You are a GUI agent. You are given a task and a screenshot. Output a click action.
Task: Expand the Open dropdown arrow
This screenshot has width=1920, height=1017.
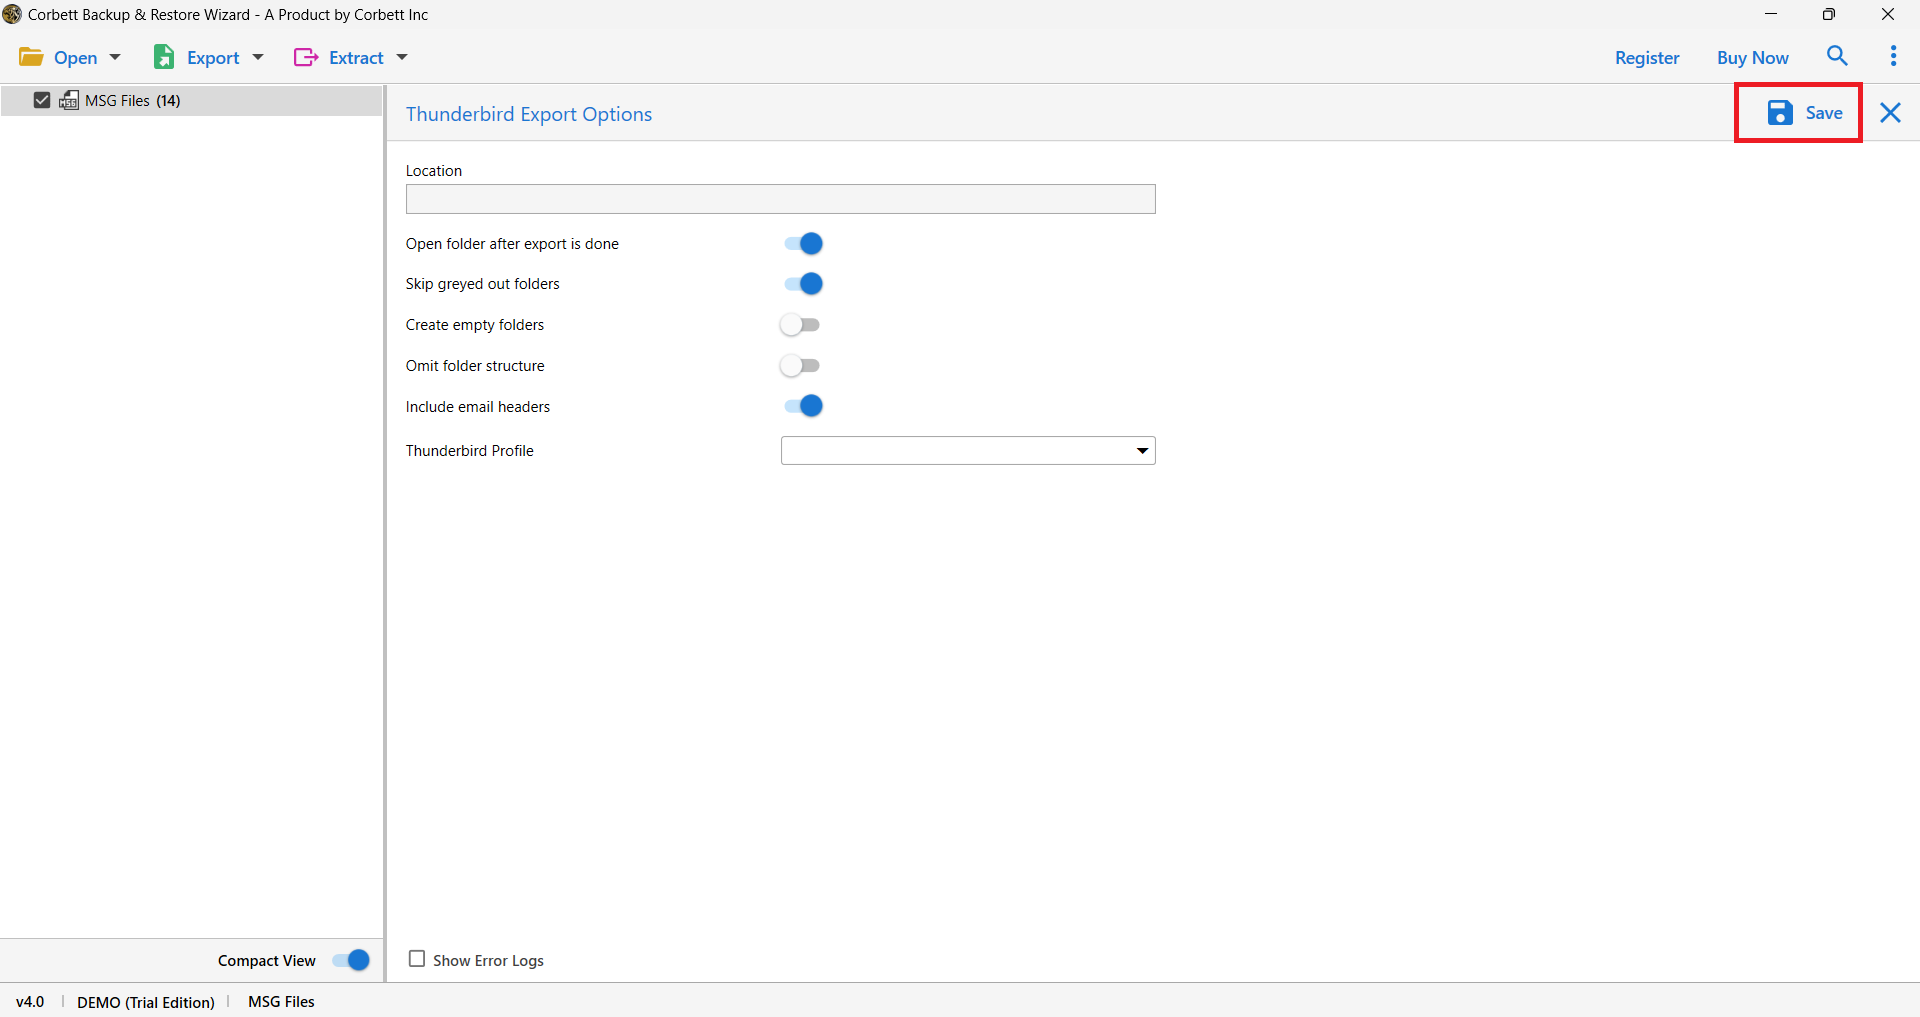pyautogui.click(x=115, y=58)
